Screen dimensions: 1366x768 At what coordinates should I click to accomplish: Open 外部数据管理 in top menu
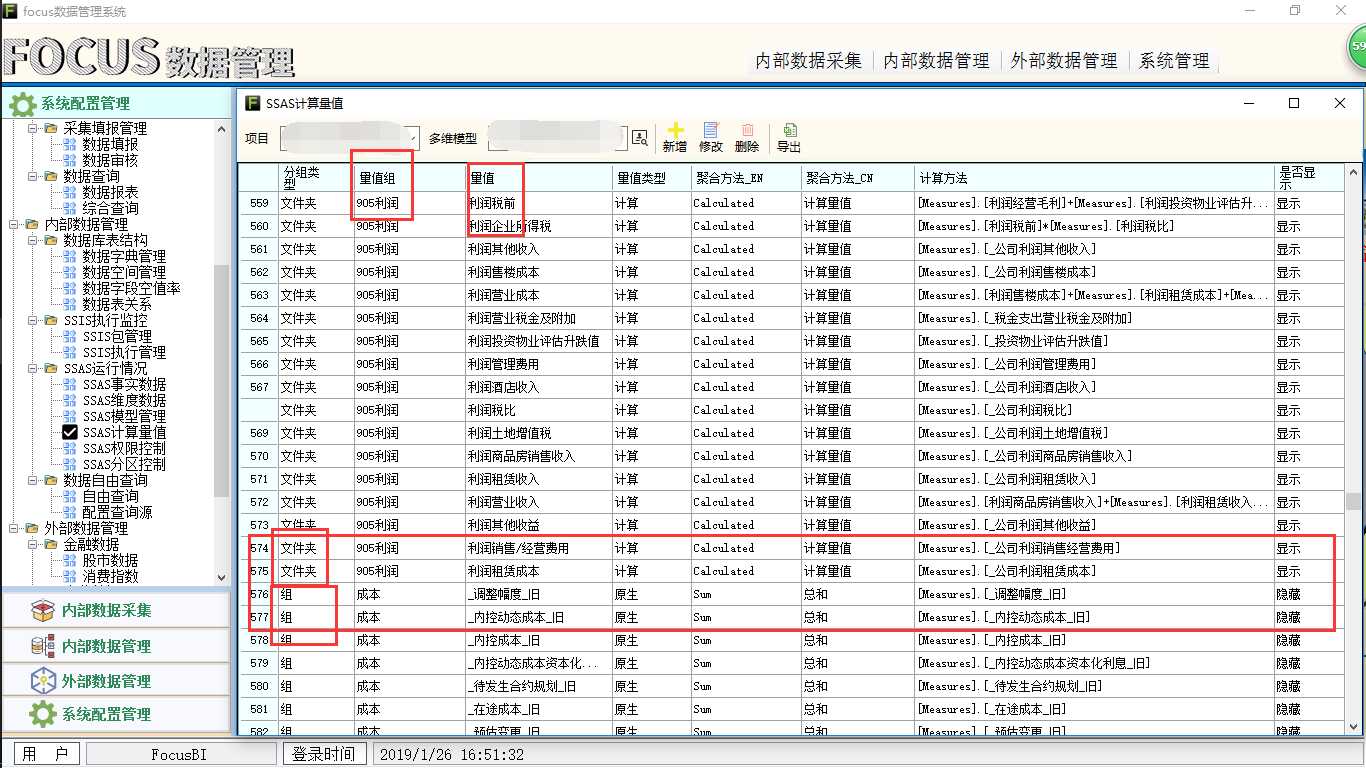1064,61
